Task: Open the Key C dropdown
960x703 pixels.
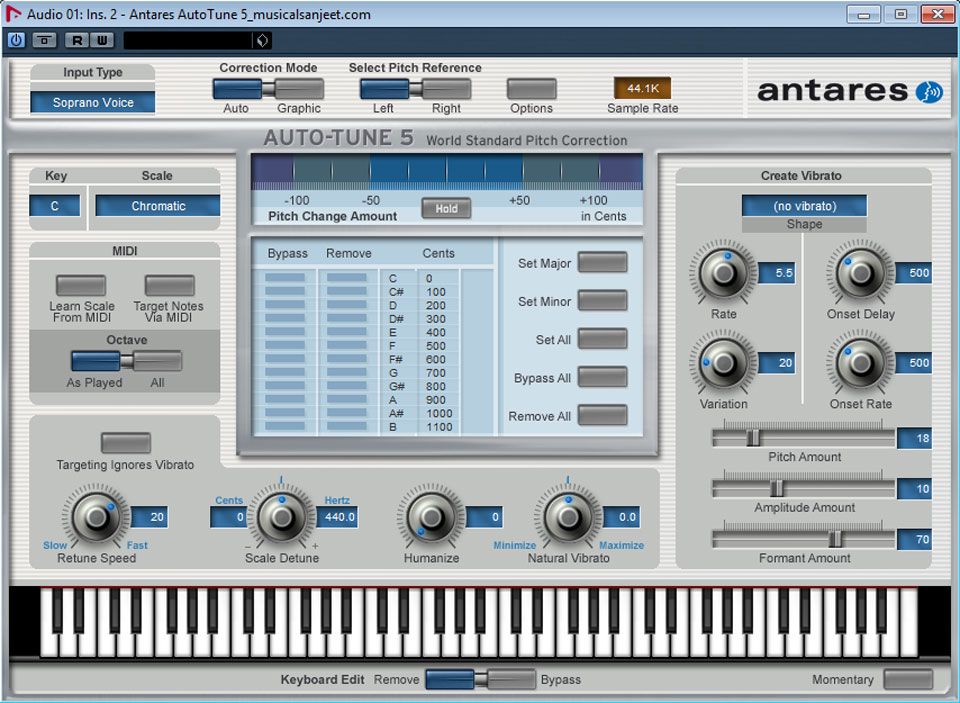Action: tap(54, 206)
